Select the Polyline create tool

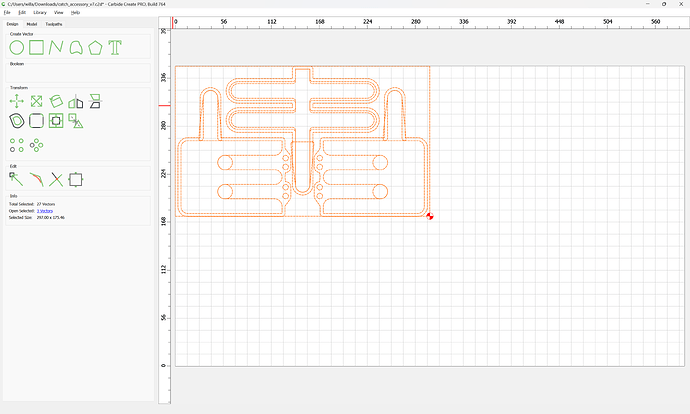56,48
